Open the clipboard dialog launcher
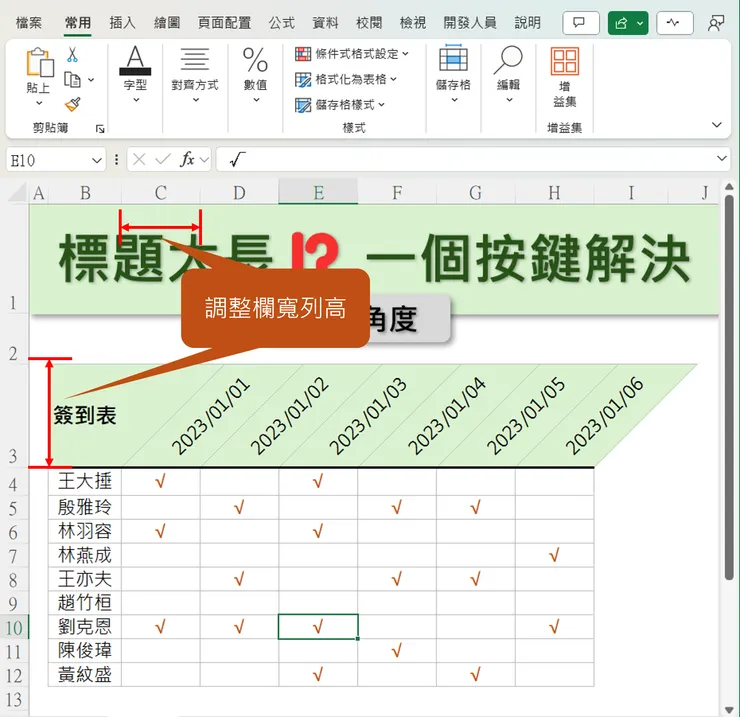Viewport: 740px width, 717px height. [x=100, y=128]
